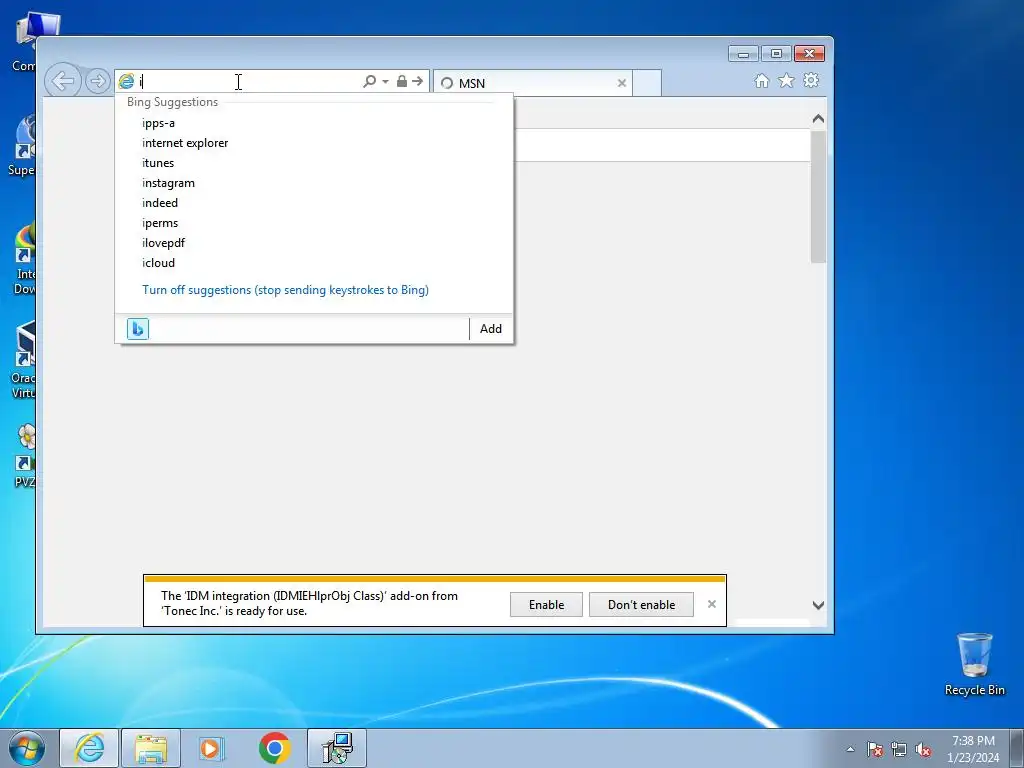Click the Go arrow in address bar
The image size is (1024, 768).
pos(417,81)
